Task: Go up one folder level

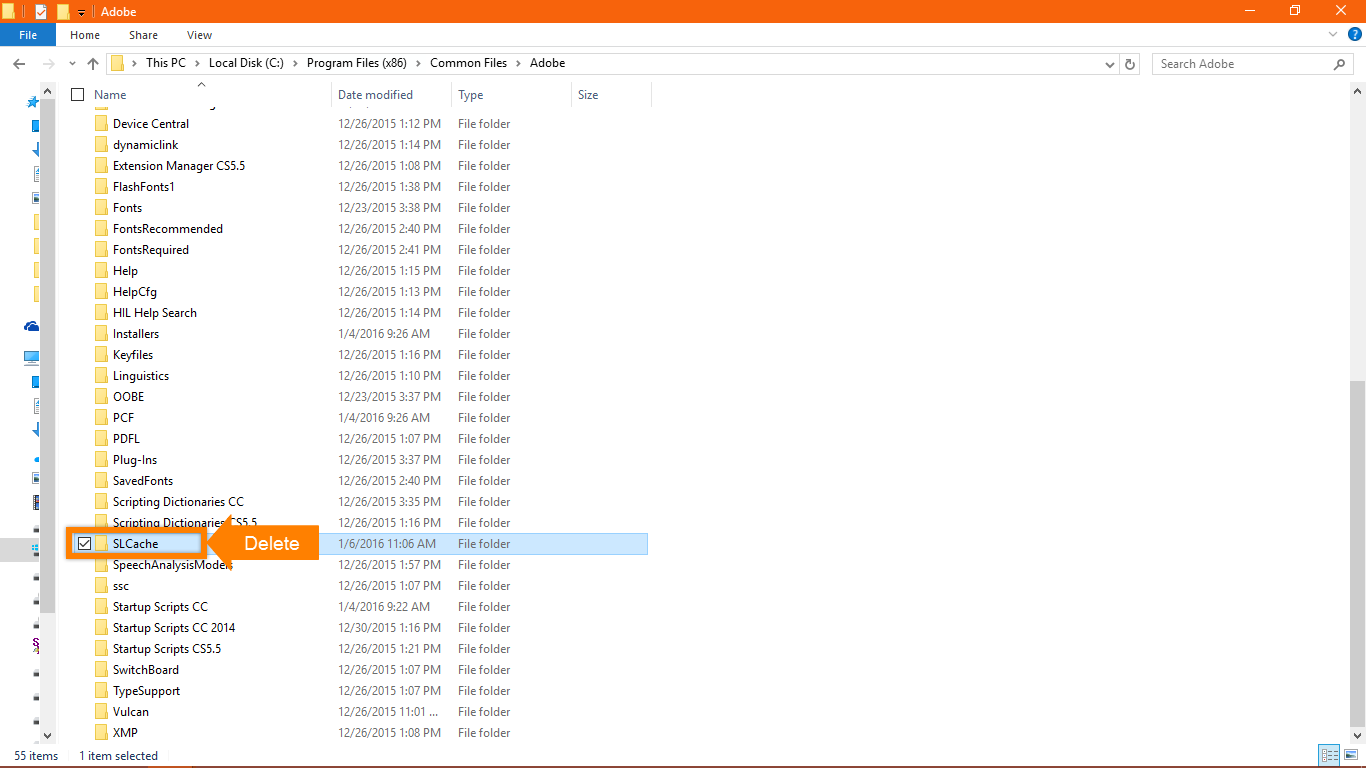Action: (x=93, y=63)
